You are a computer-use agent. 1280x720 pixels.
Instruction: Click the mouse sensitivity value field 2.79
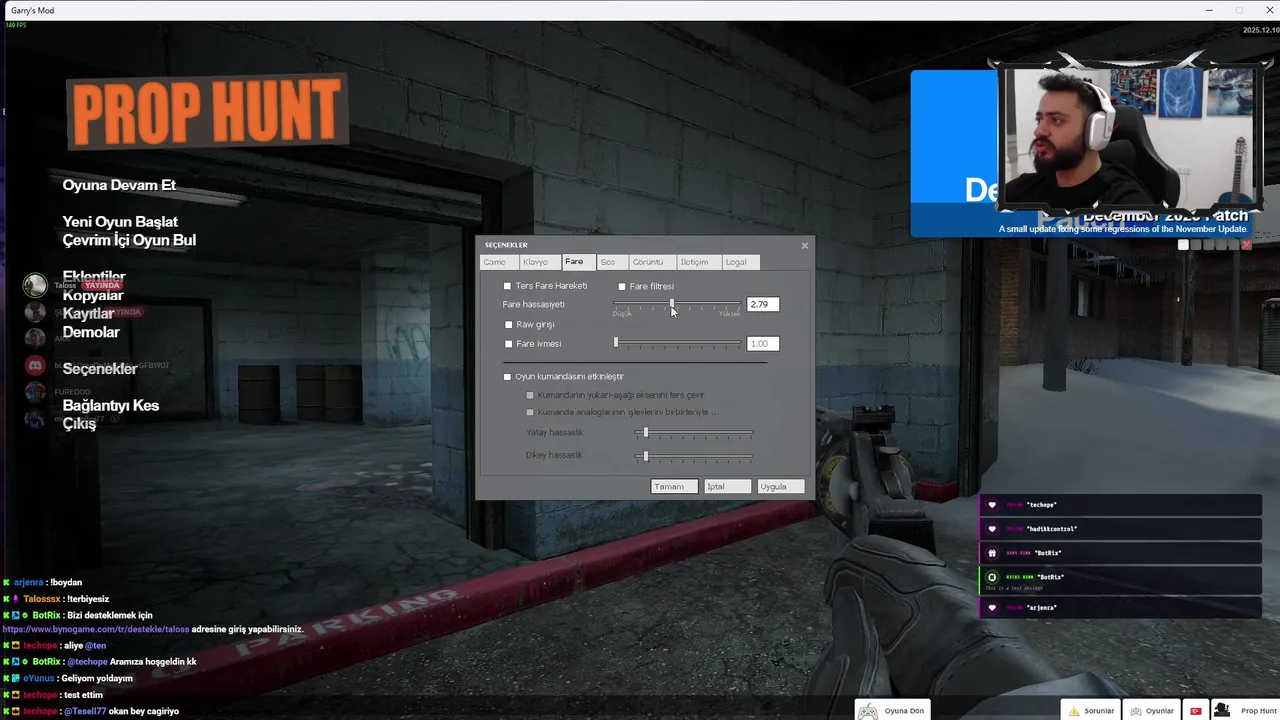point(762,304)
